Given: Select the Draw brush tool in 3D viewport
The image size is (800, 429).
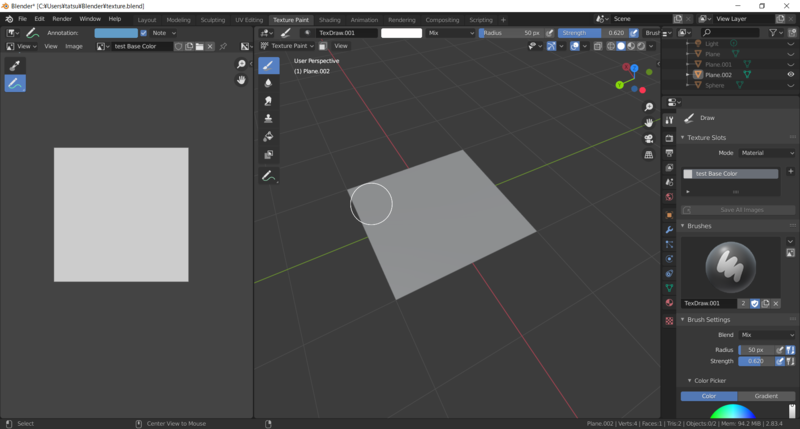Looking at the screenshot, I should (x=268, y=65).
